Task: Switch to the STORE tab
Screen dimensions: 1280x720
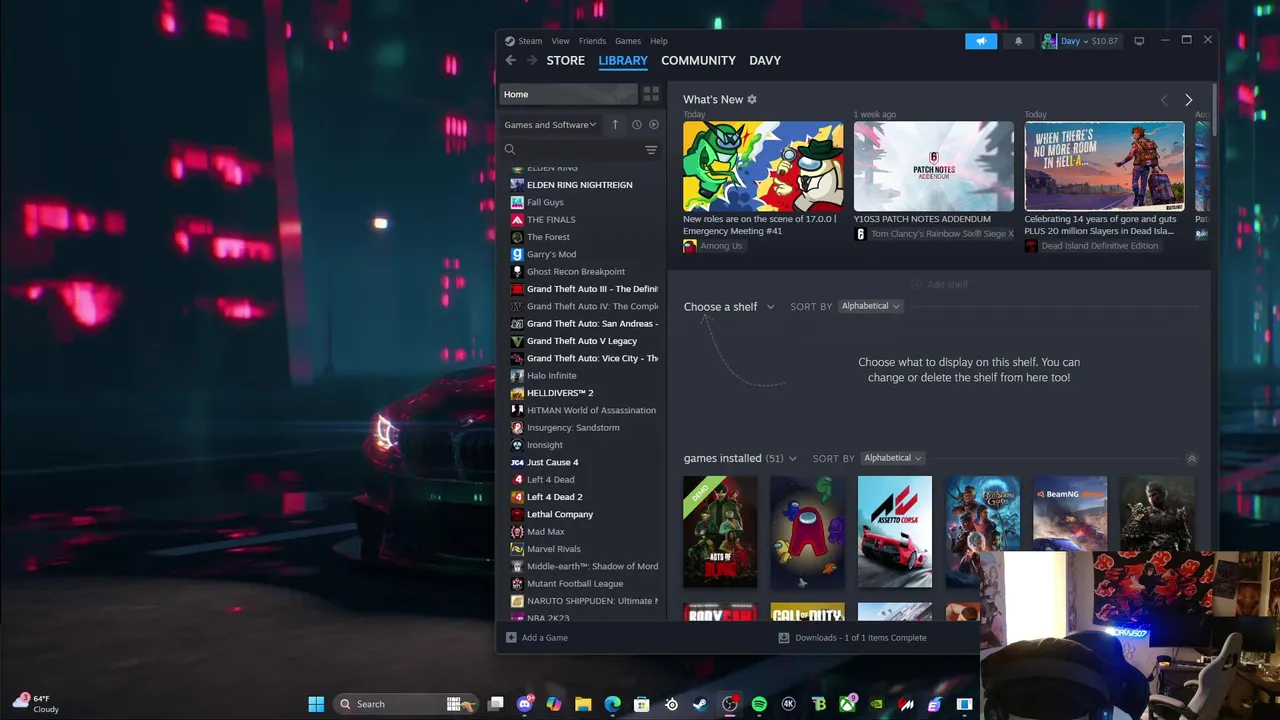Action: [x=565, y=60]
